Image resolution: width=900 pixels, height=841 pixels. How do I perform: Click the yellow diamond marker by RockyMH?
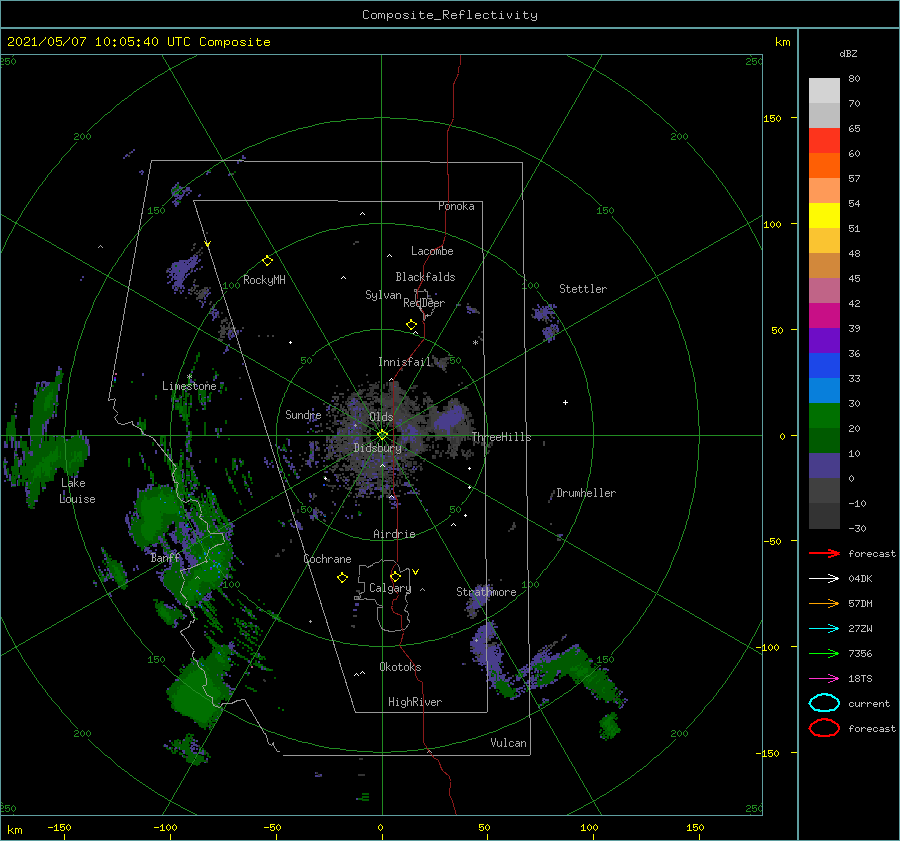pos(267,261)
